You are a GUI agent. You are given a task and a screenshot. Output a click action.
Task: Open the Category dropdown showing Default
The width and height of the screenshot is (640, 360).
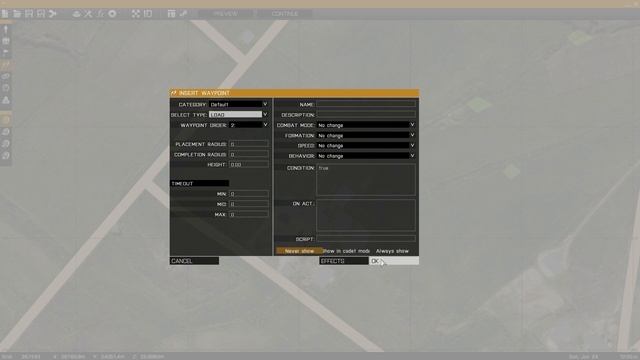click(238, 104)
